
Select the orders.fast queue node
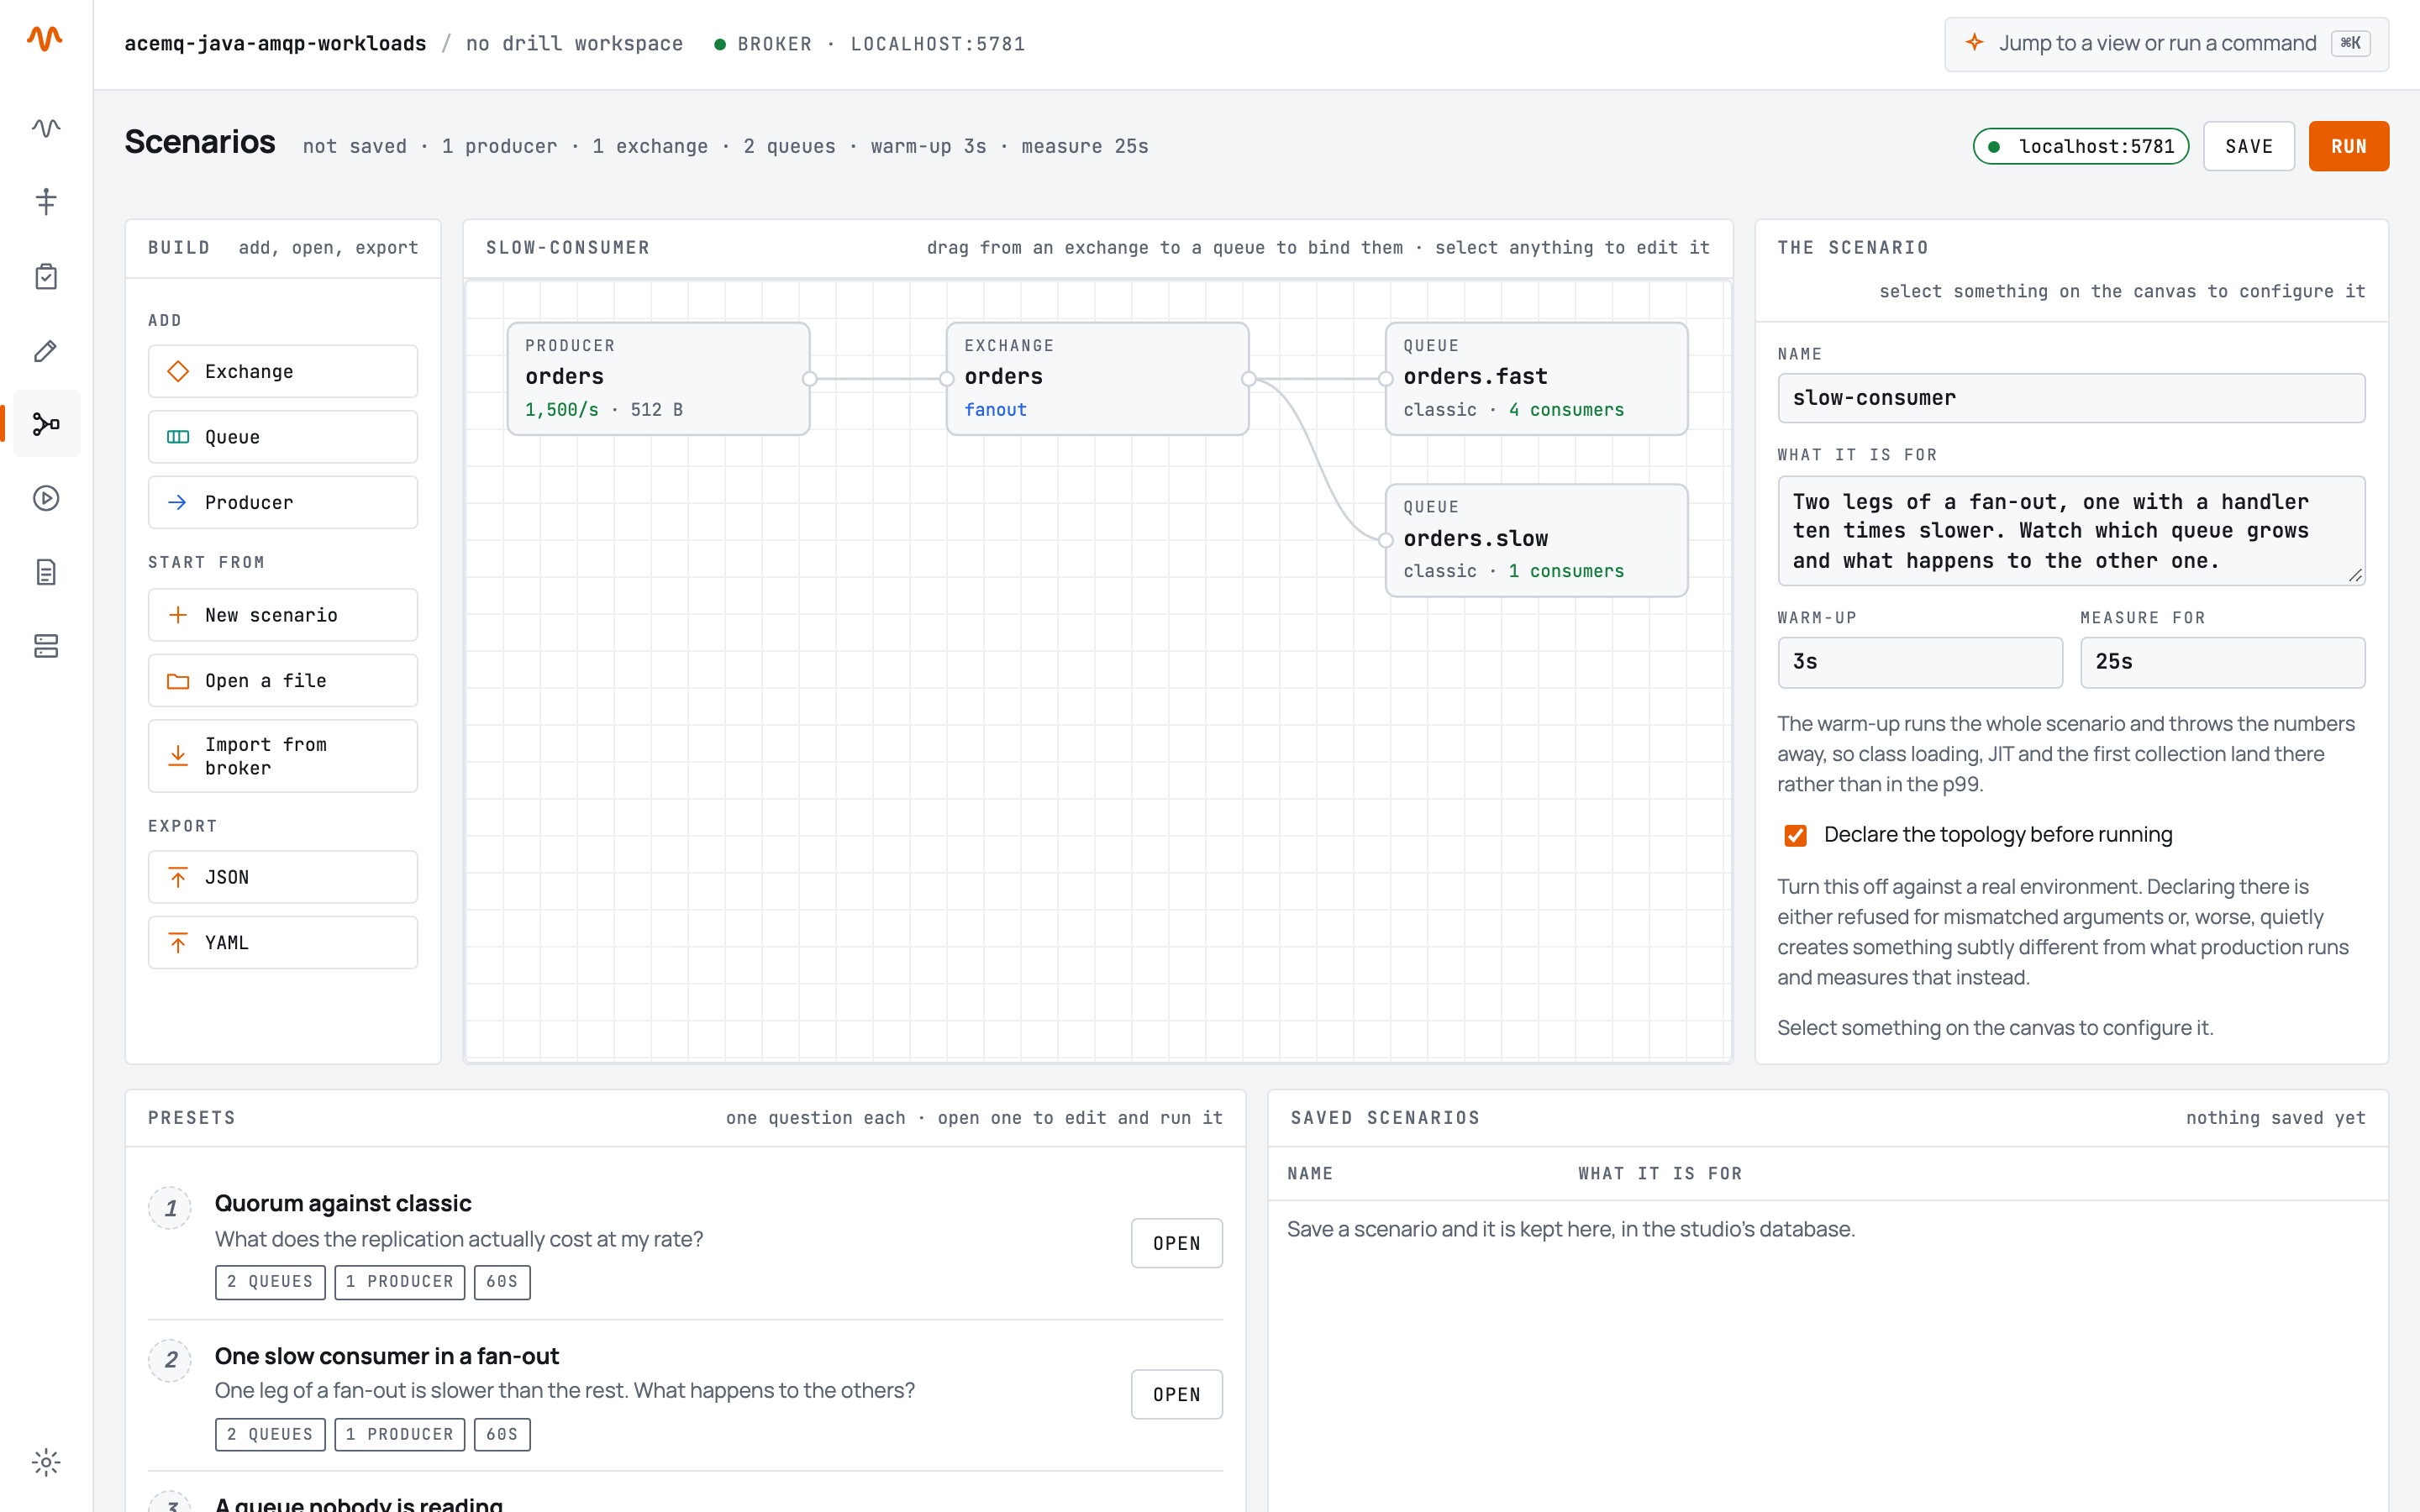click(1536, 378)
